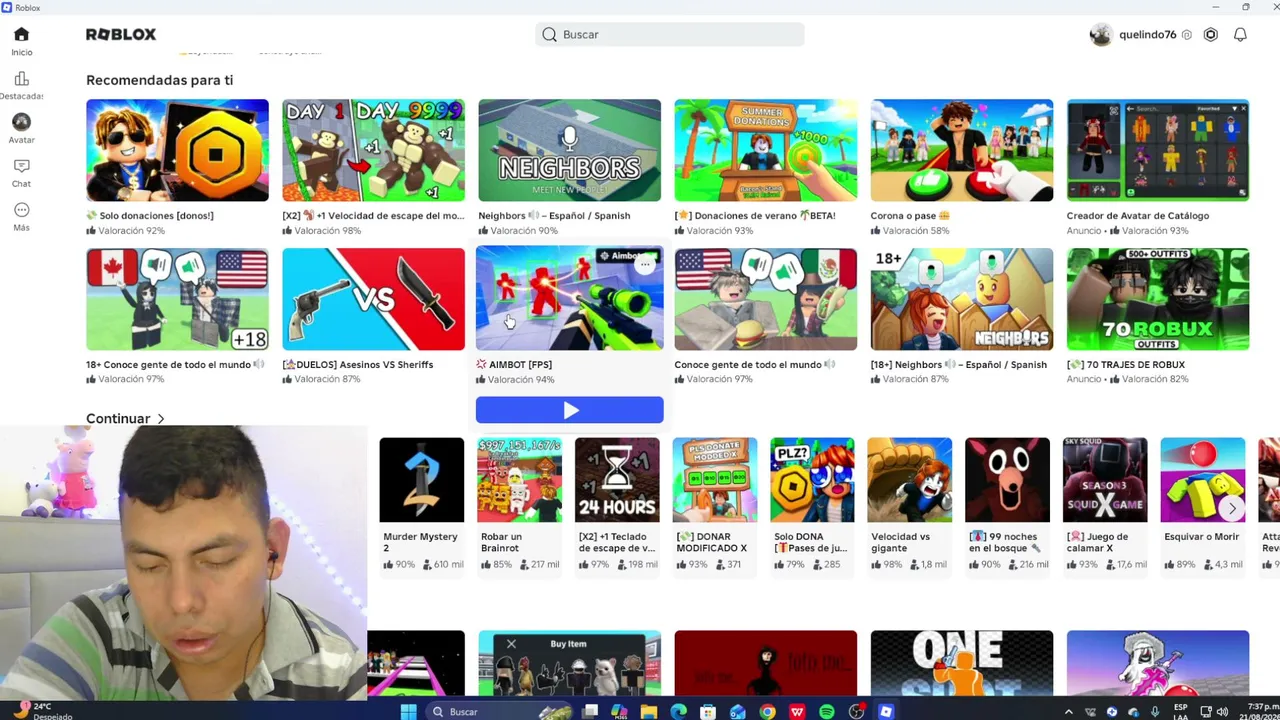The width and height of the screenshot is (1280, 720).
Task: Click the Premium badge next to quelindo76
Action: pos(1187,35)
